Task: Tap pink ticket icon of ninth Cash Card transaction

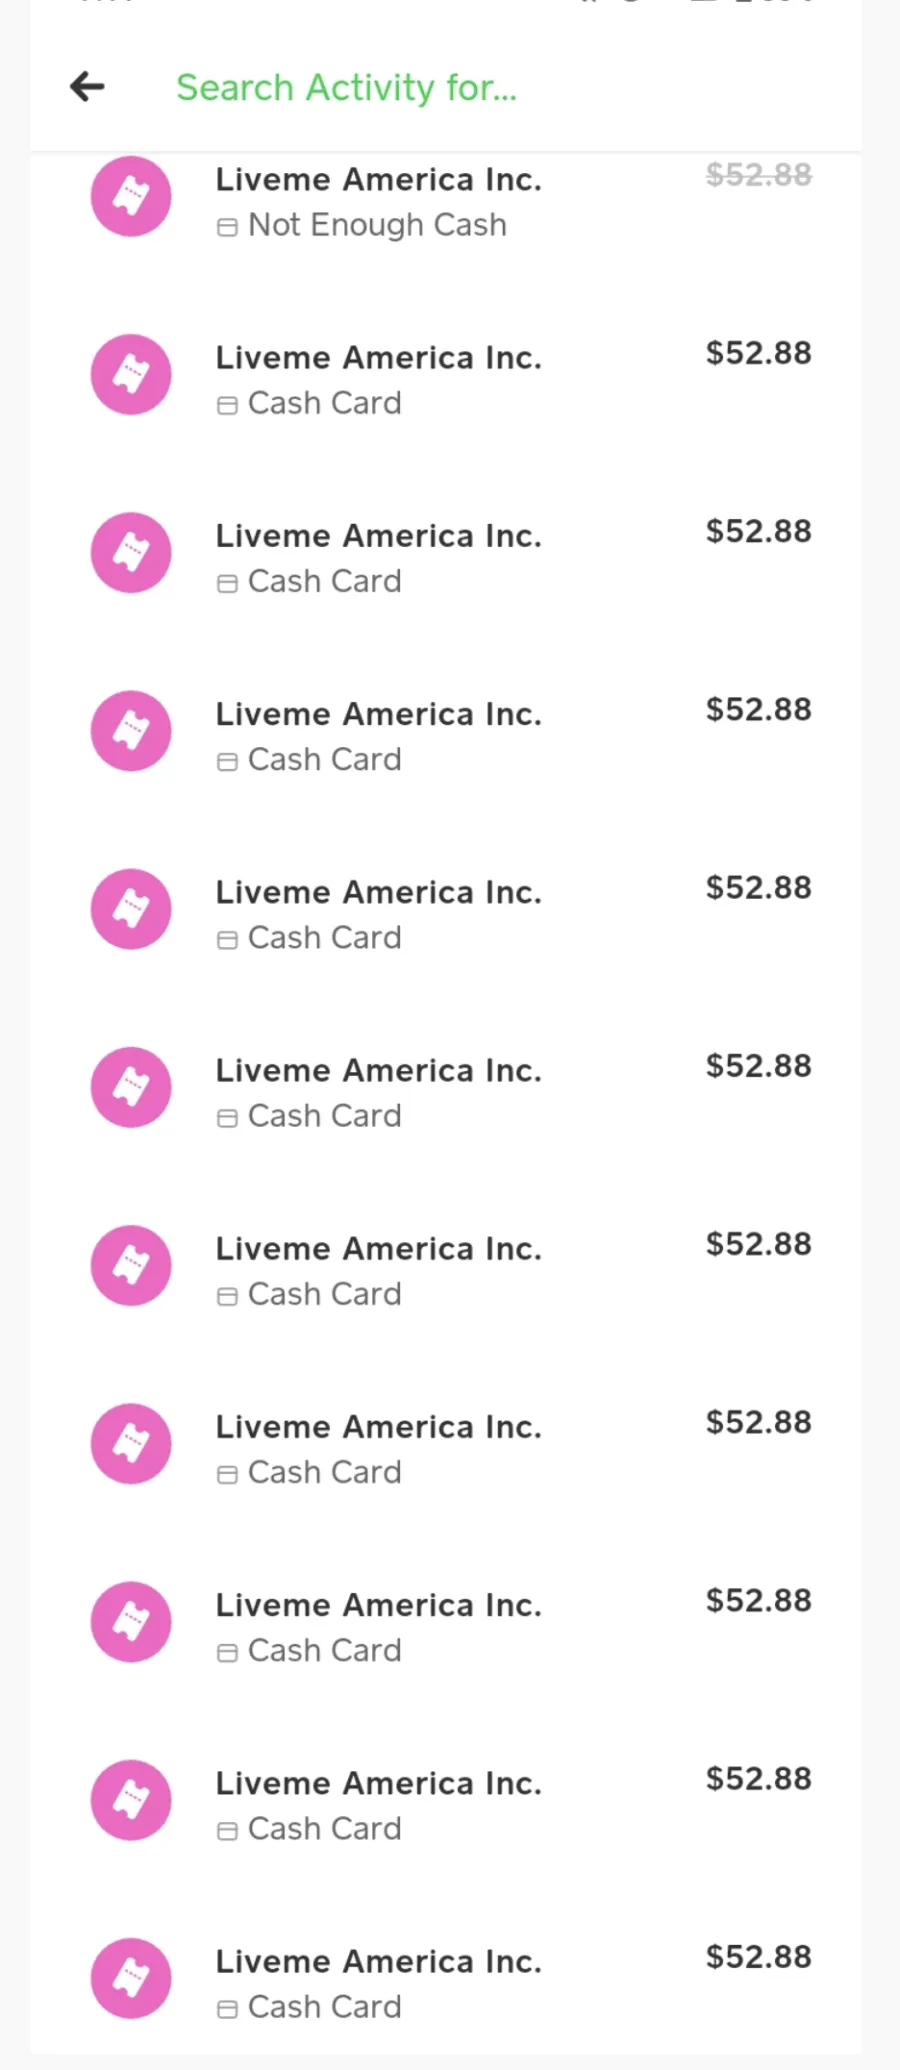Action: point(131,1800)
